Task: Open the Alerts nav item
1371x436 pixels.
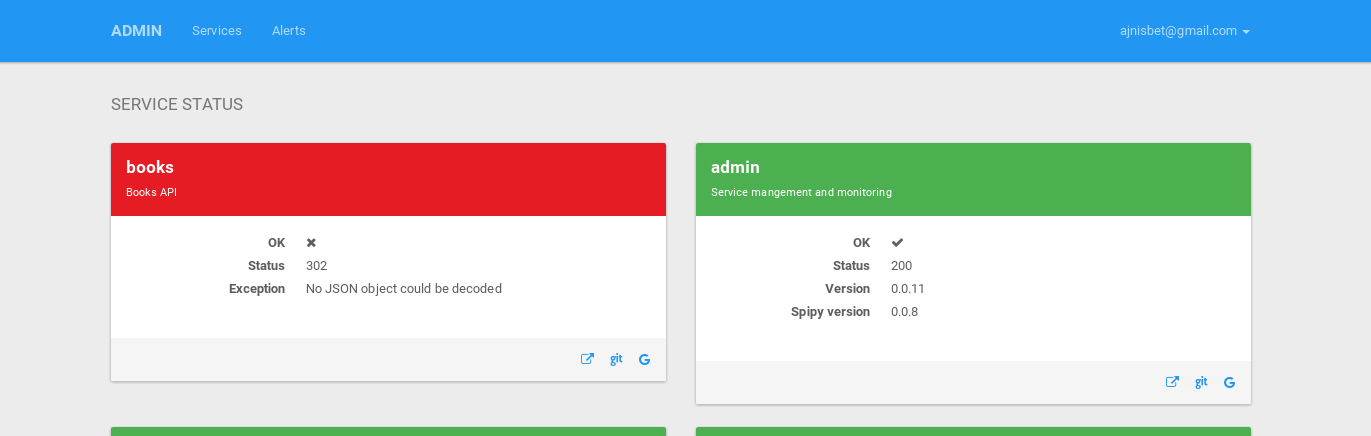Action: 289,31
